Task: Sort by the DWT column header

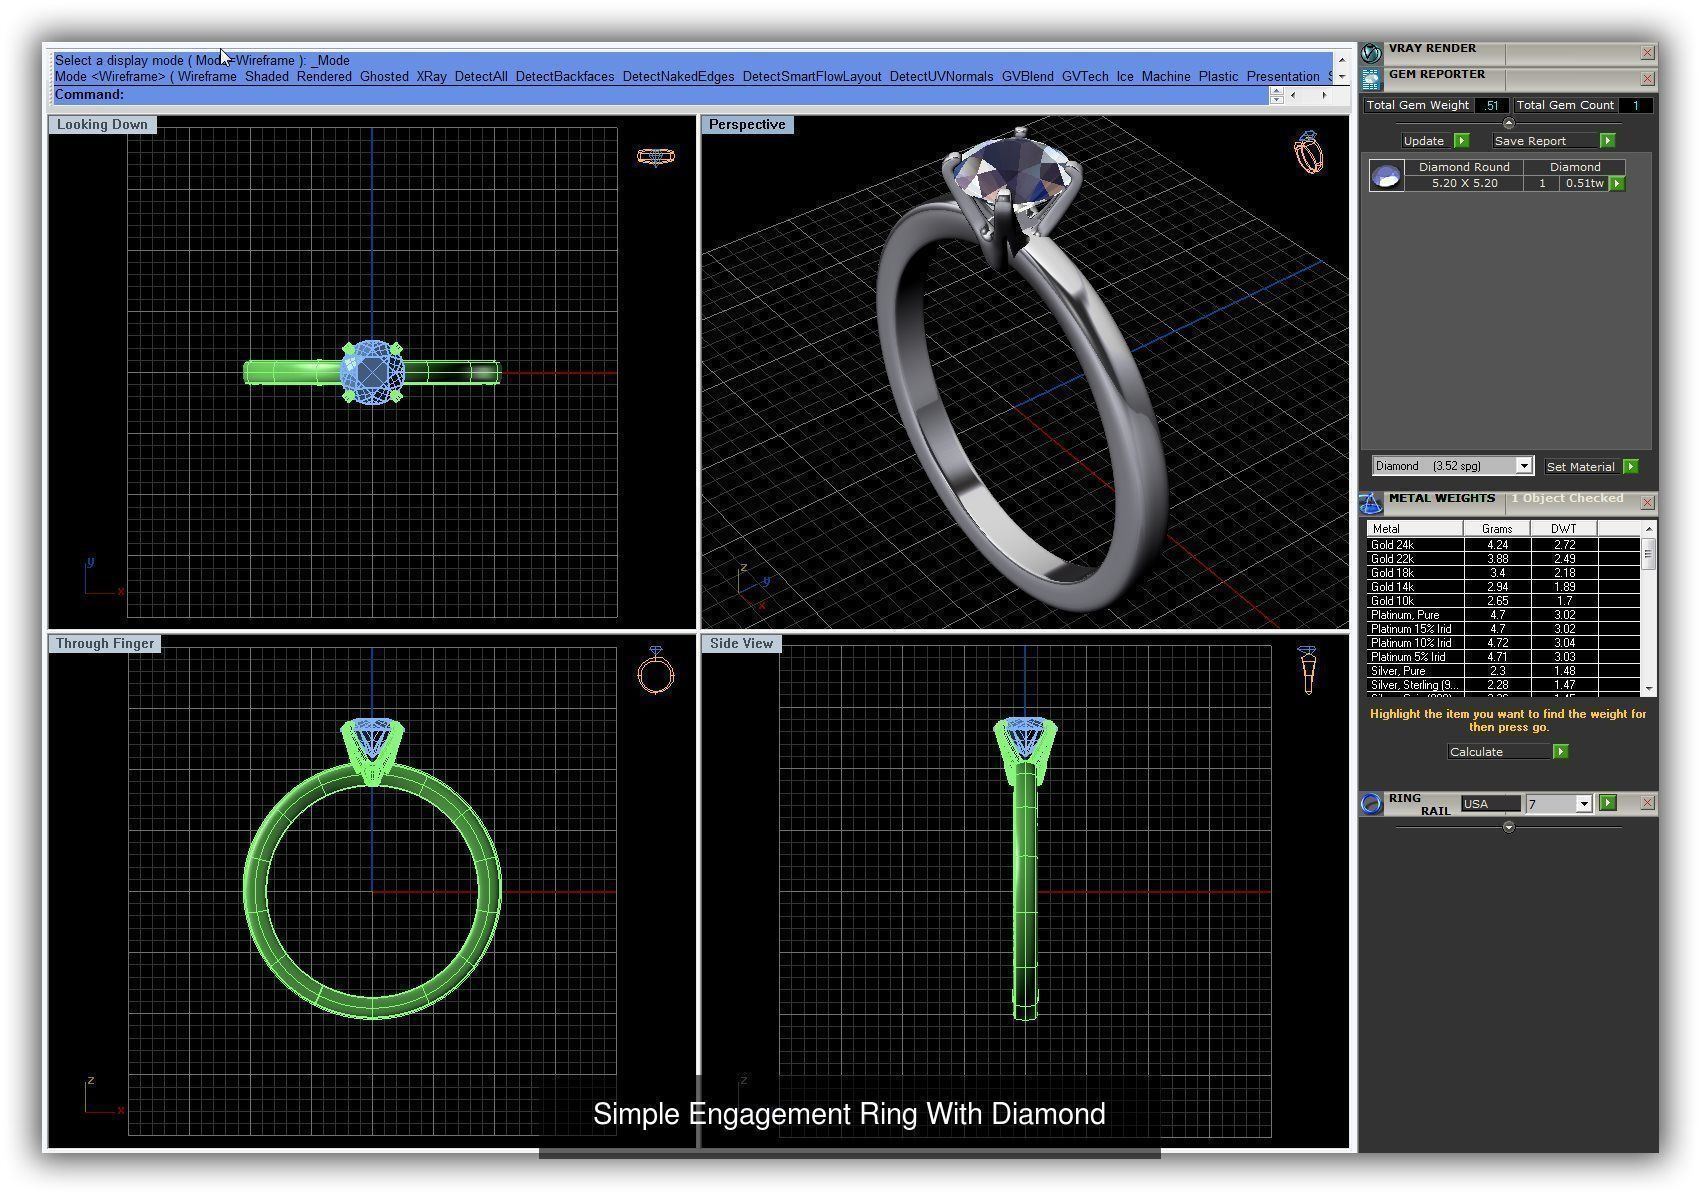Action: pyautogui.click(x=1564, y=529)
